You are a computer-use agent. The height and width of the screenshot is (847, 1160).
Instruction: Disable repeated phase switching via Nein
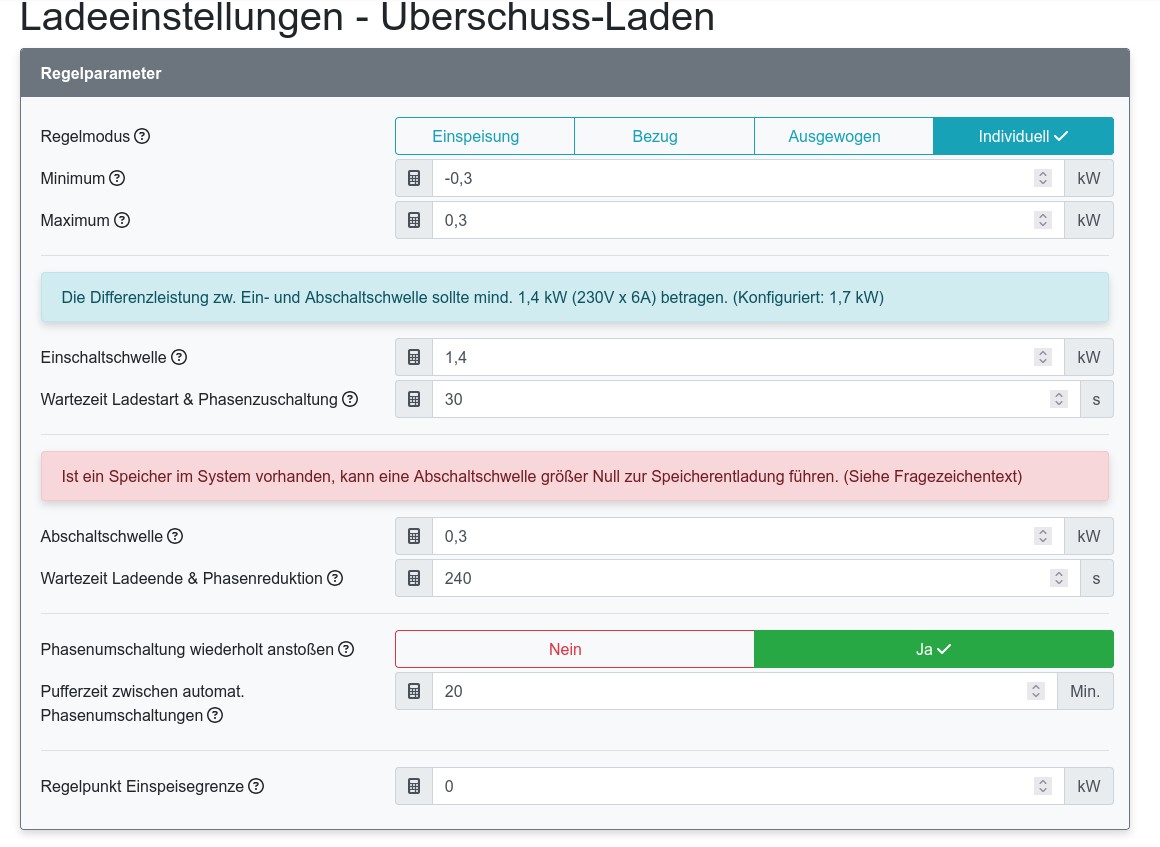pyautogui.click(x=564, y=649)
